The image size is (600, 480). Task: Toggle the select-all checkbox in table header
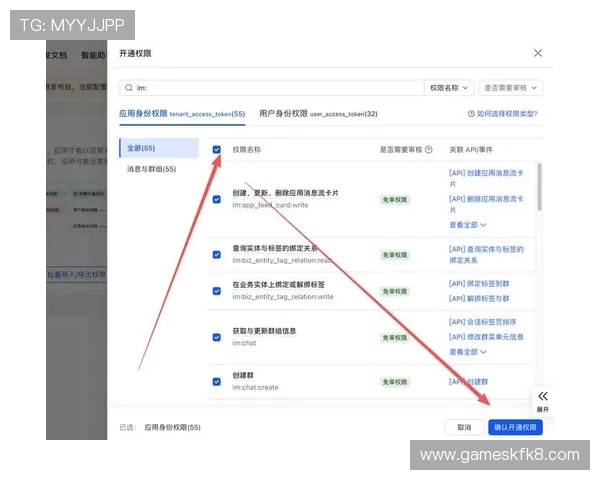[x=217, y=149]
